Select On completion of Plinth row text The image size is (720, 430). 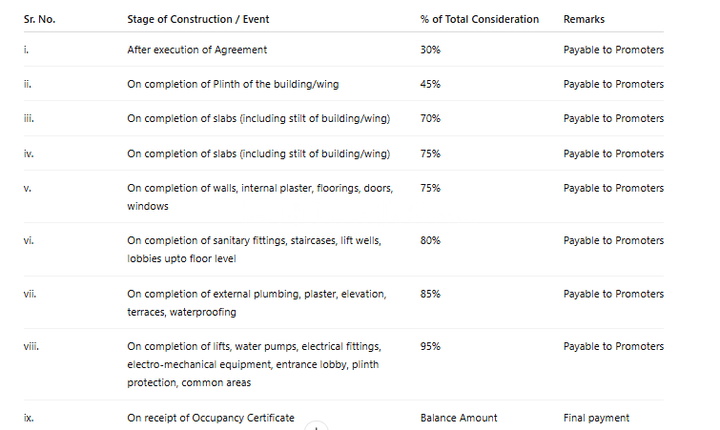233,84
